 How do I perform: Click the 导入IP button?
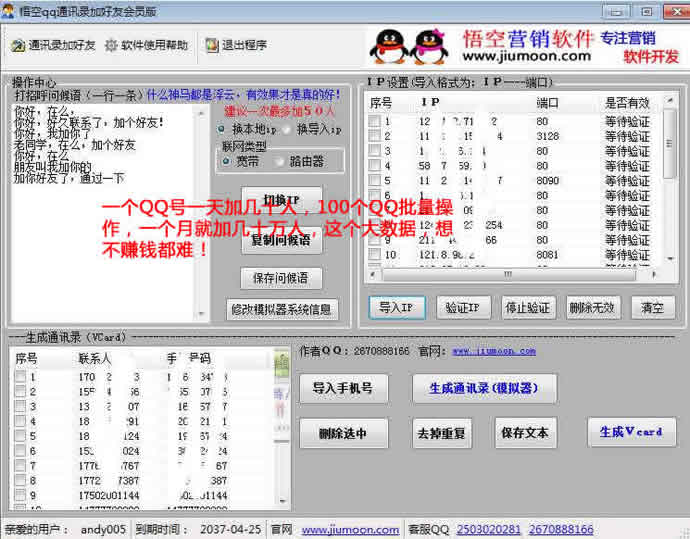(396, 308)
